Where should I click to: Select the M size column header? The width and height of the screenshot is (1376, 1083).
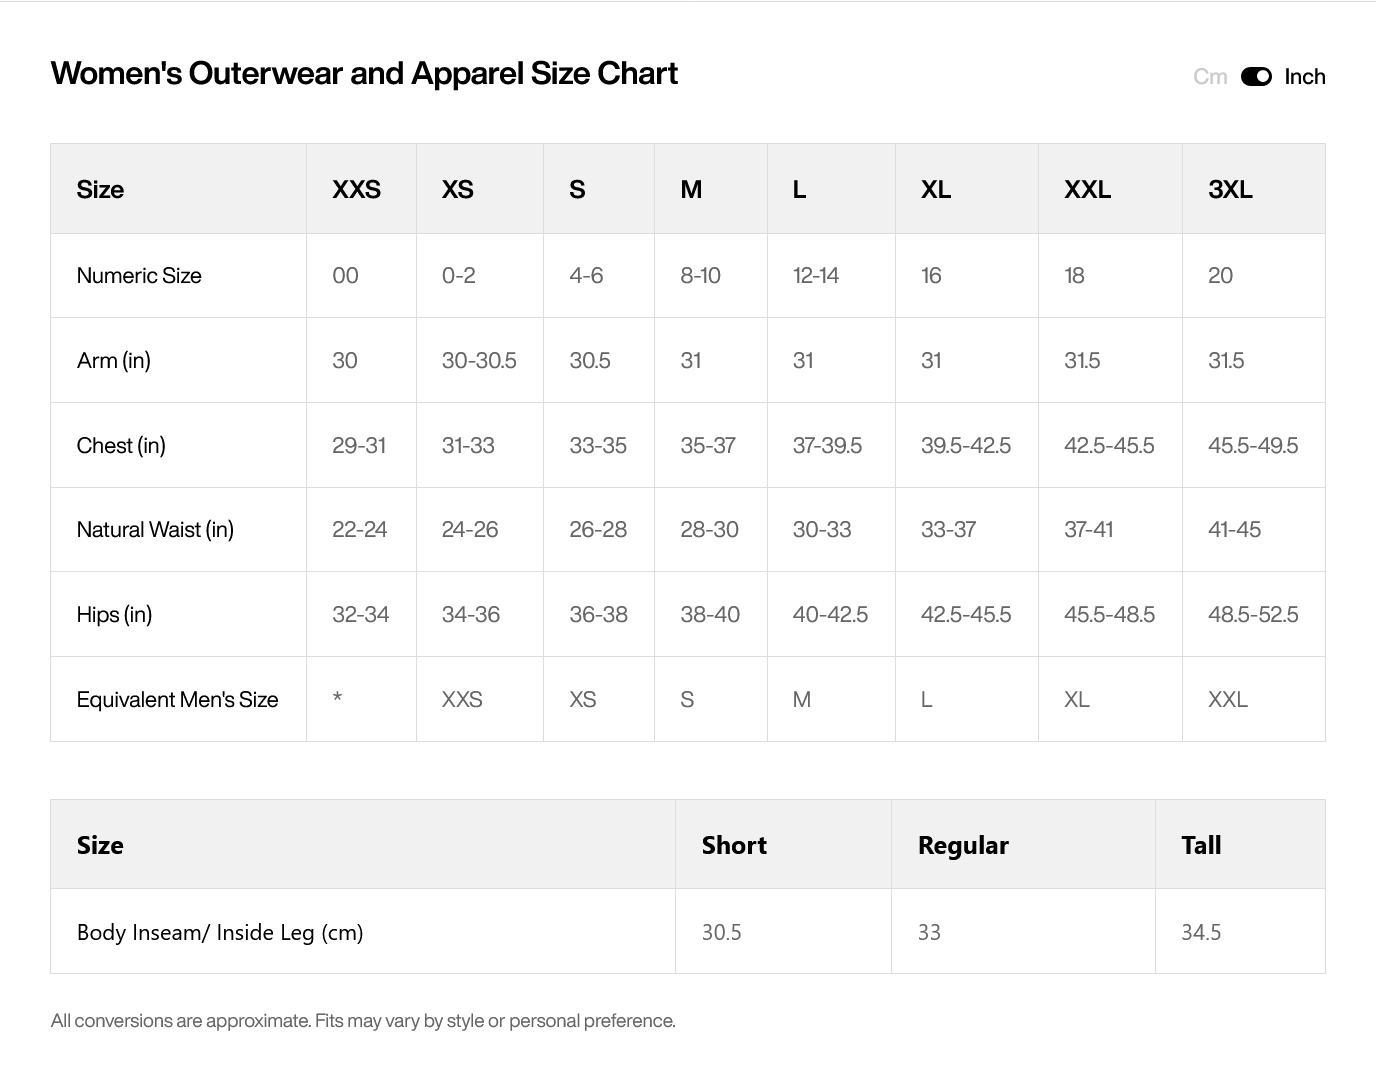[x=691, y=189]
